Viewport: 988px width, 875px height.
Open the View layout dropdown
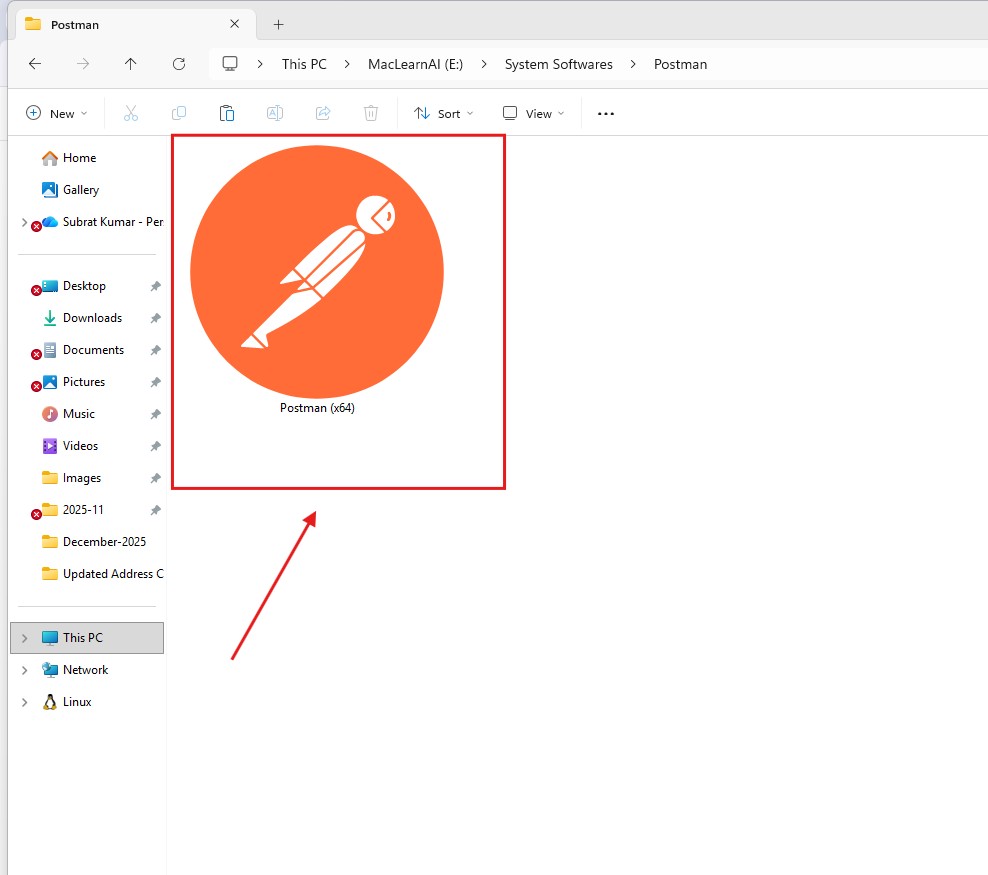(534, 114)
